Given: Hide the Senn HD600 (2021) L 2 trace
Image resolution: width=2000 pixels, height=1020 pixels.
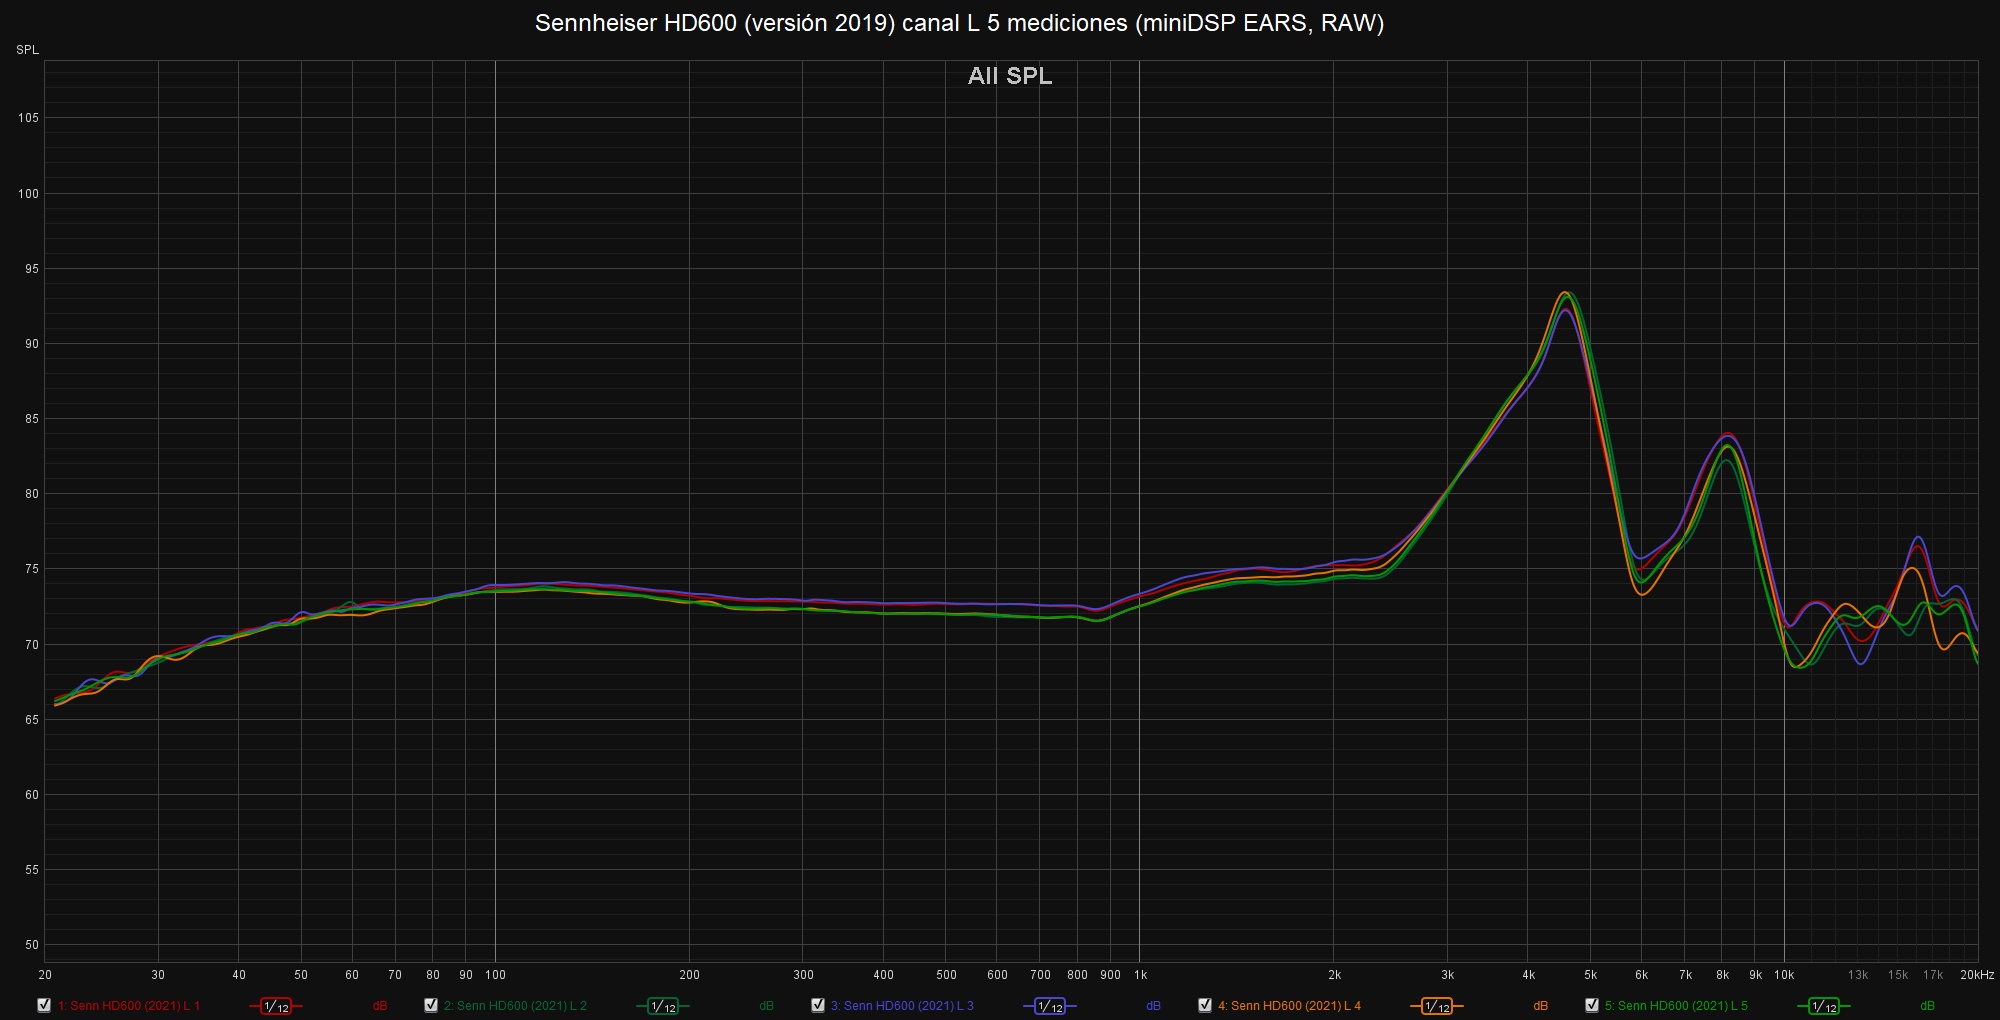Looking at the screenshot, I should click(431, 1005).
